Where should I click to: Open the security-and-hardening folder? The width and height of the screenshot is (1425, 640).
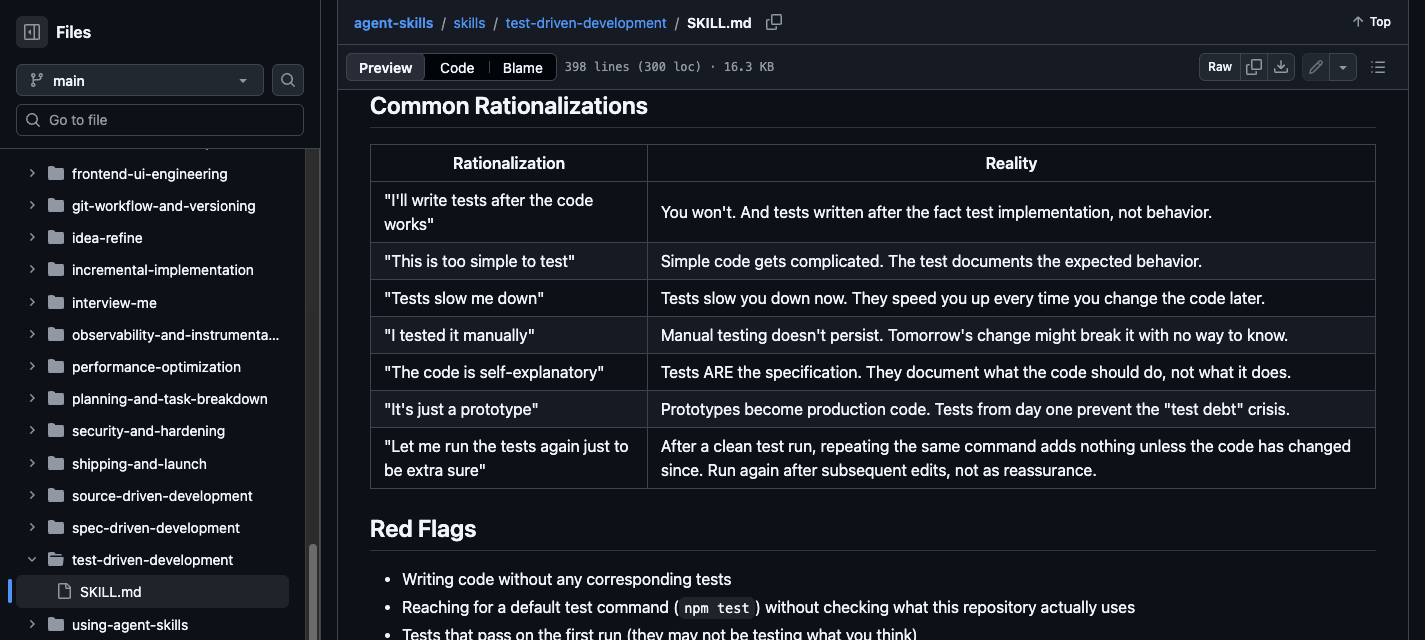[148, 431]
